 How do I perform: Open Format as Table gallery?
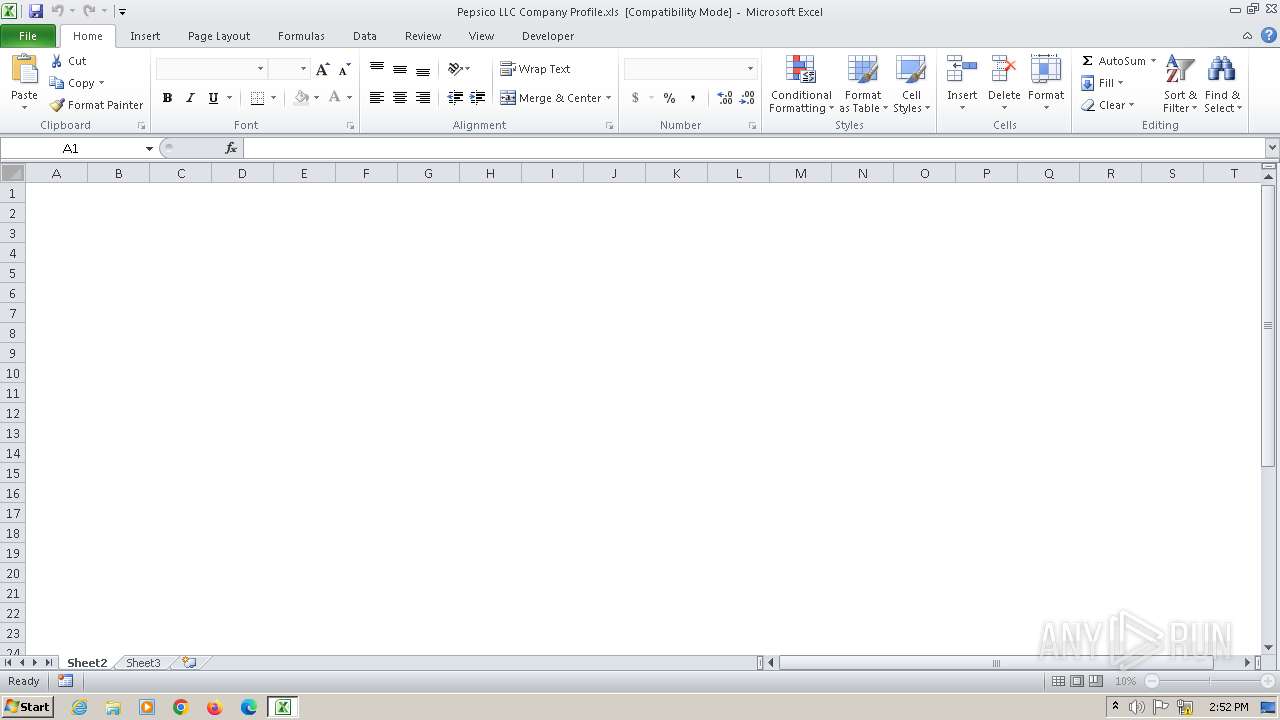point(863,84)
